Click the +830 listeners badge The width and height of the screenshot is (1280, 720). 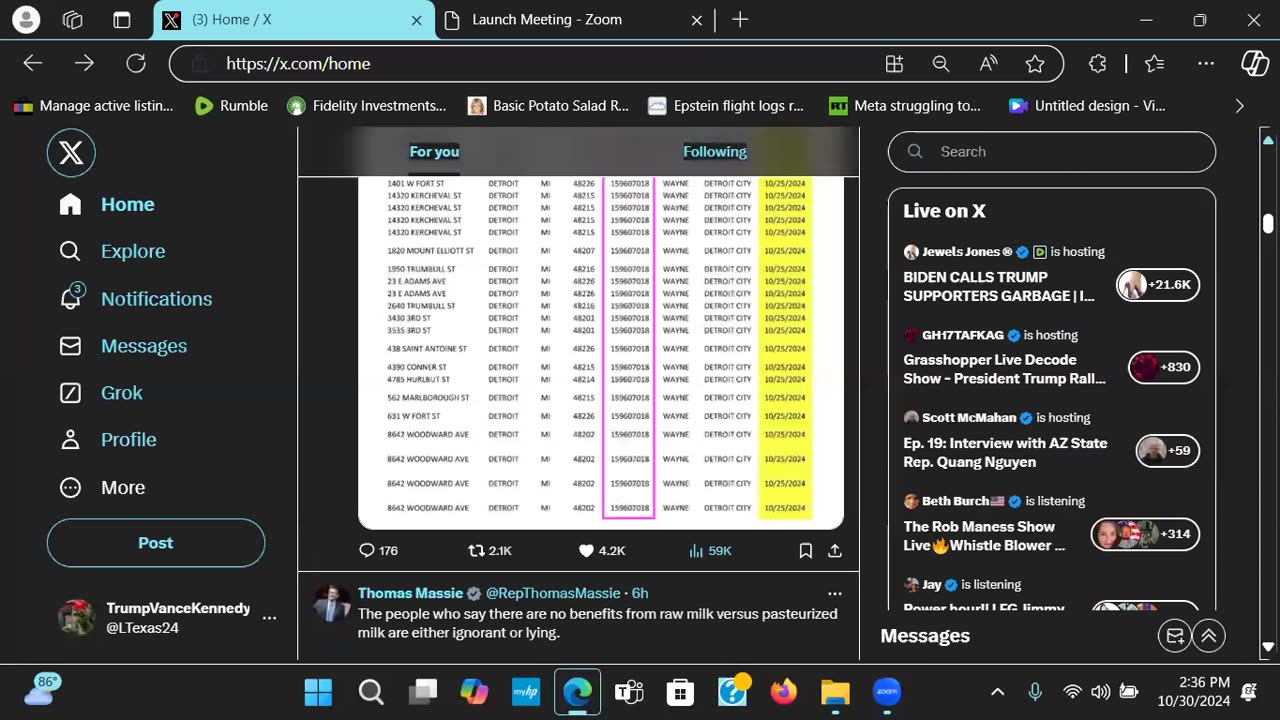point(1163,367)
